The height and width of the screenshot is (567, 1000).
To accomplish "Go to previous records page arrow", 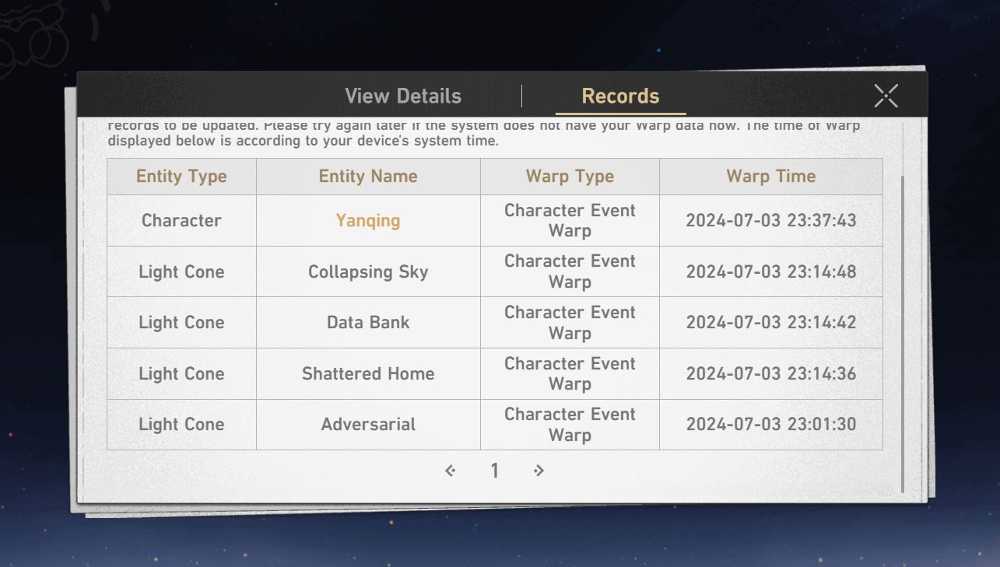I will (x=450, y=471).
